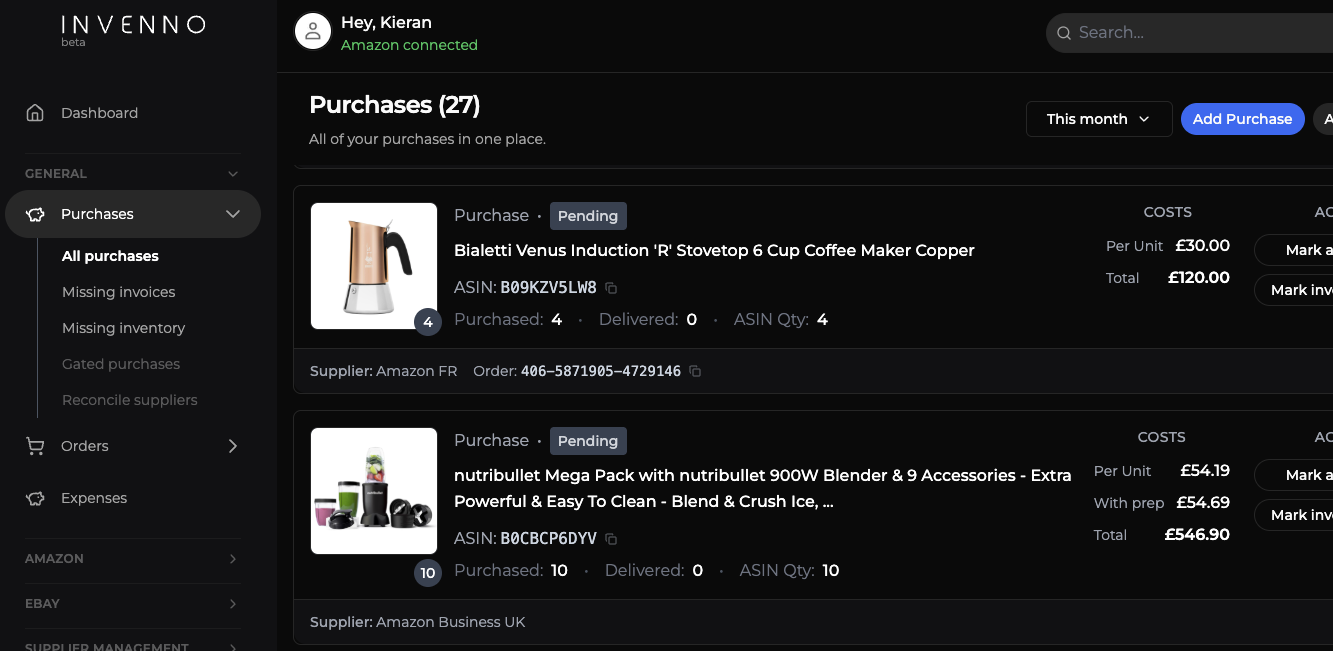Screen dimensions: 1333x651
Task: Click the Hey, Kieran greeting
Action: point(386,22)
